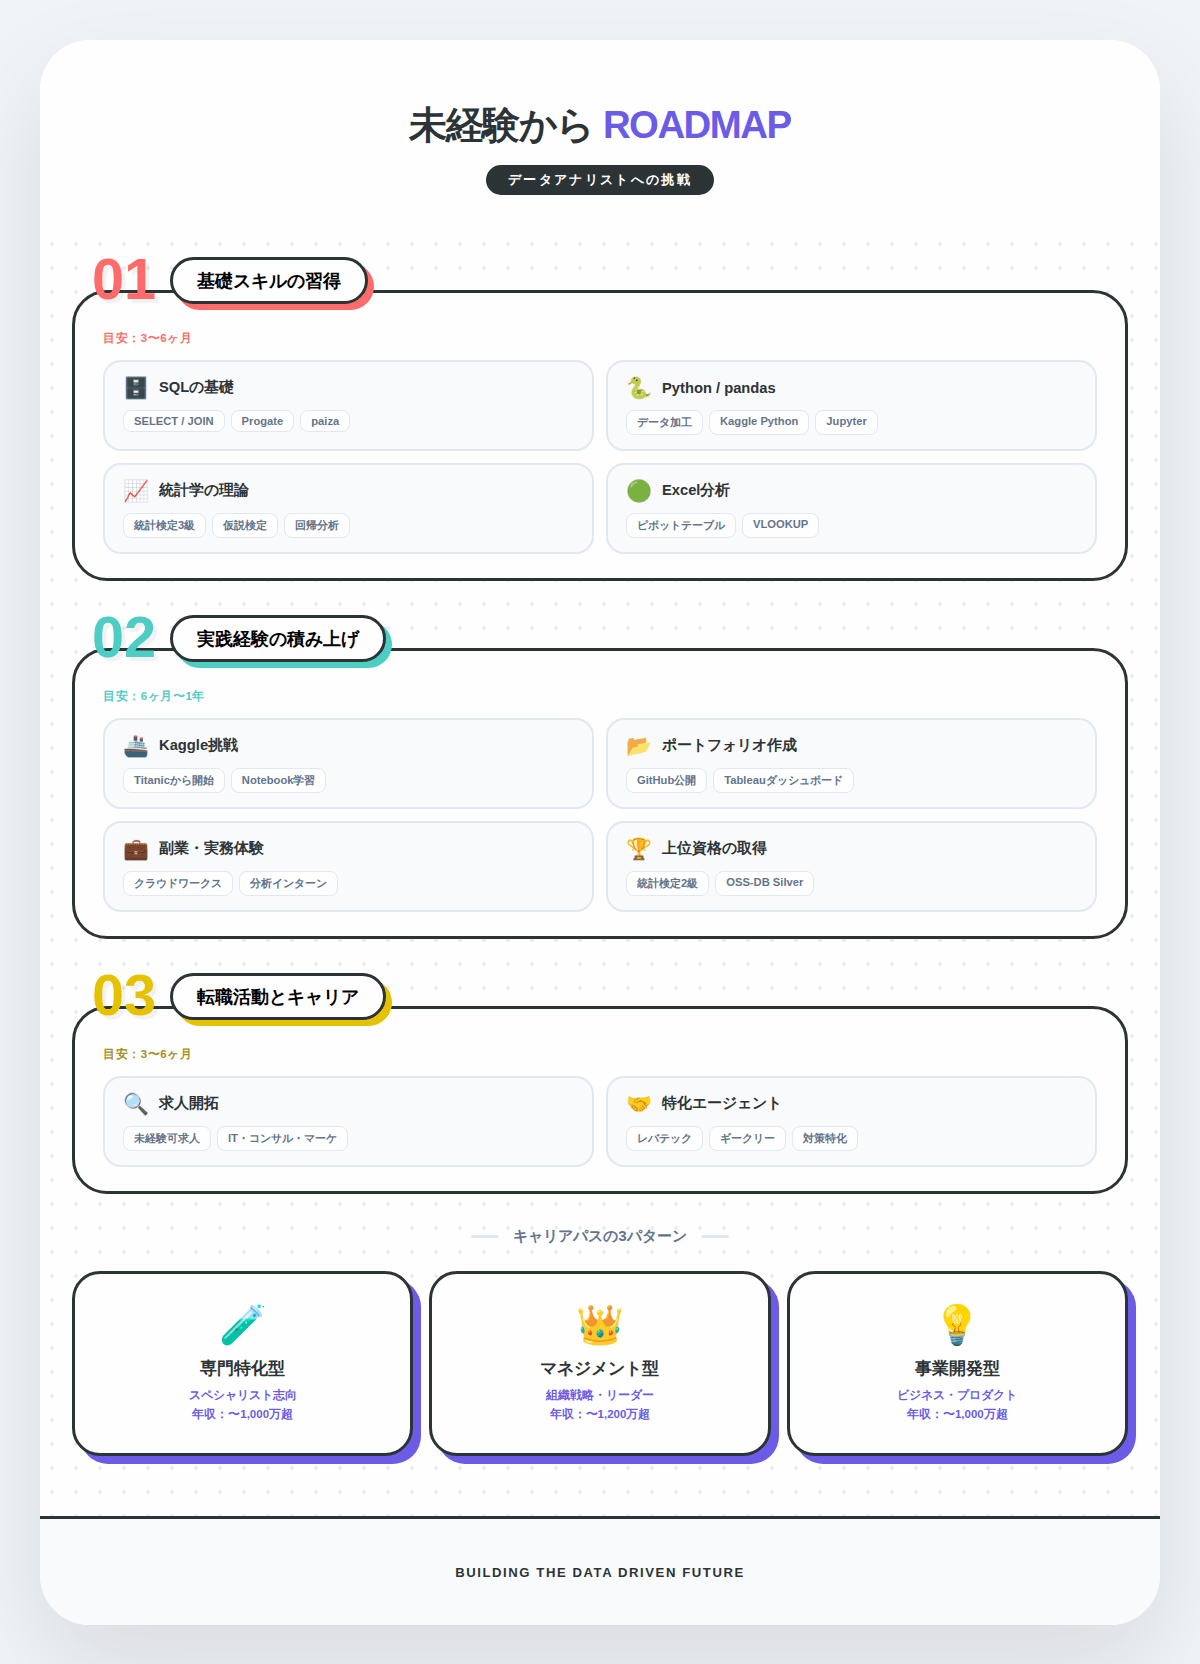The image size is (1200, 1664).
Task: Click the crown icon on マネジメント型
Action: point(600,1325)
